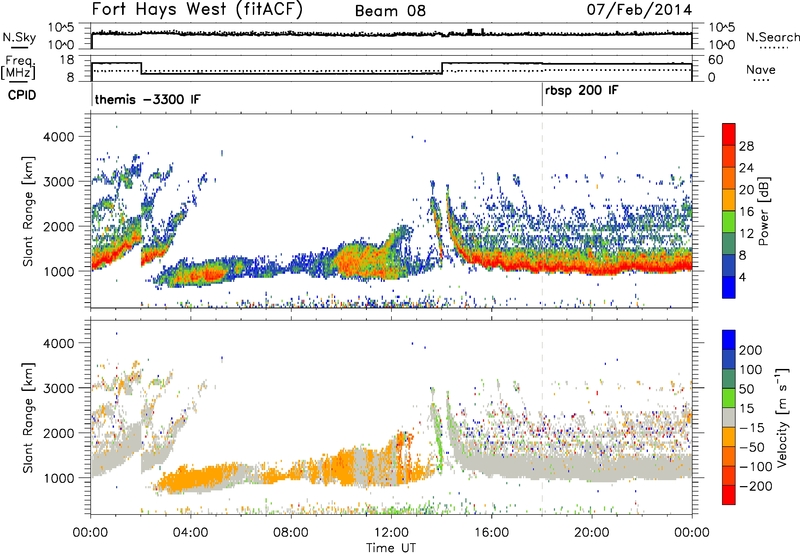Click the 'Beam 08' label

pyautogui.click(x=390, y=11)
